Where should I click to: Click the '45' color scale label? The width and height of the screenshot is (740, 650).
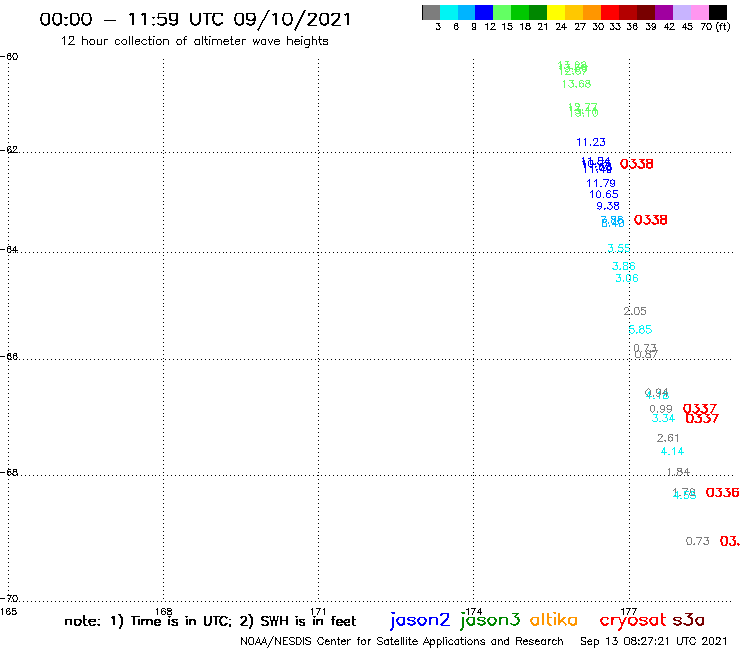[687, 26]
